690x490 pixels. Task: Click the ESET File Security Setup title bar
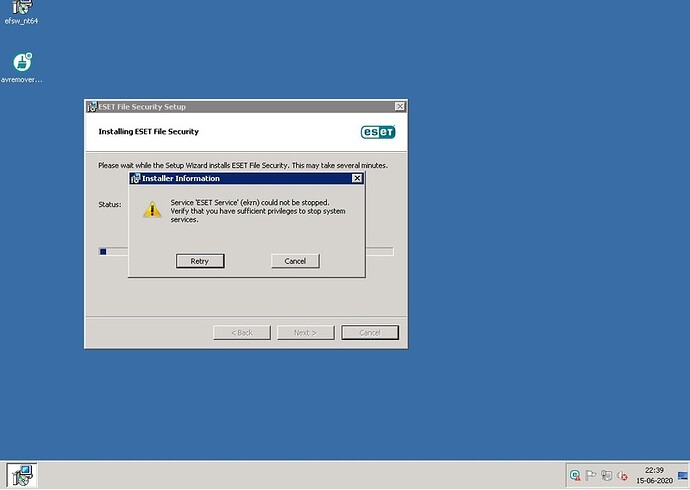pos(246,106)
